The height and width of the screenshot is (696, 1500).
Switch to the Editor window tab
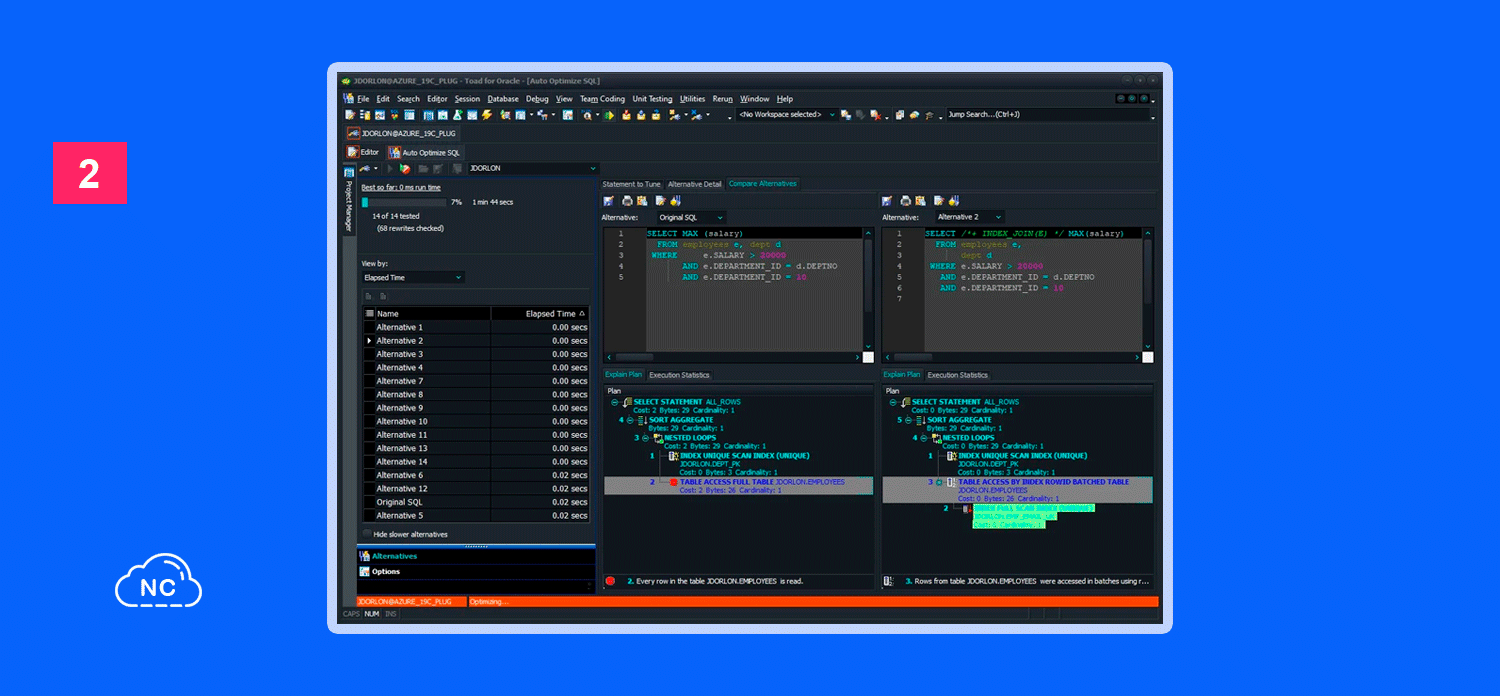[x=363, y=152]
